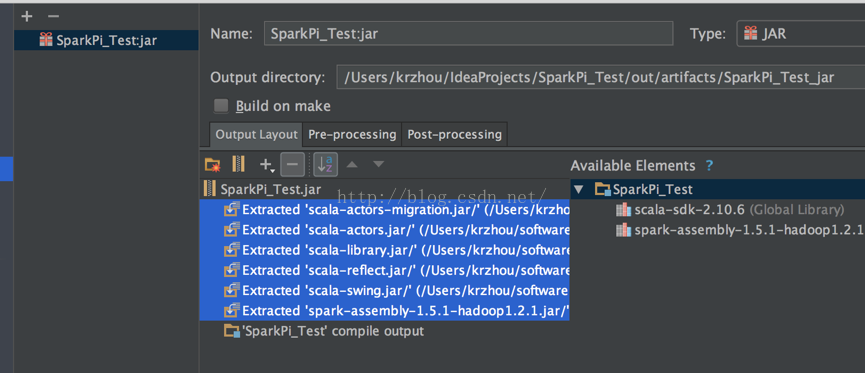Click the move up arrow icon
The height and width of the screenshot is (373, 865).
point(352,164)
